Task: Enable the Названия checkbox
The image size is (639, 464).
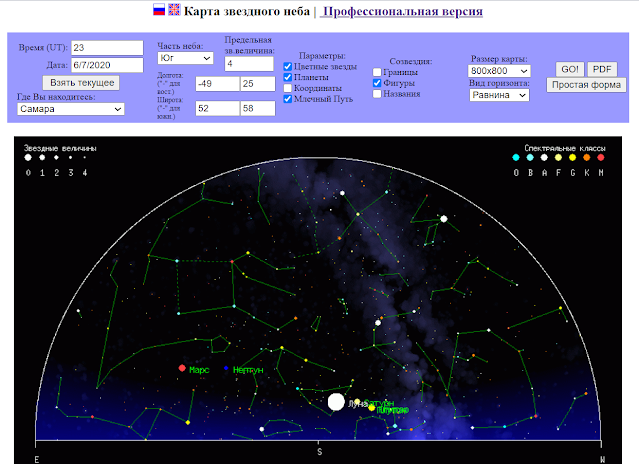Action: [377, 94]
